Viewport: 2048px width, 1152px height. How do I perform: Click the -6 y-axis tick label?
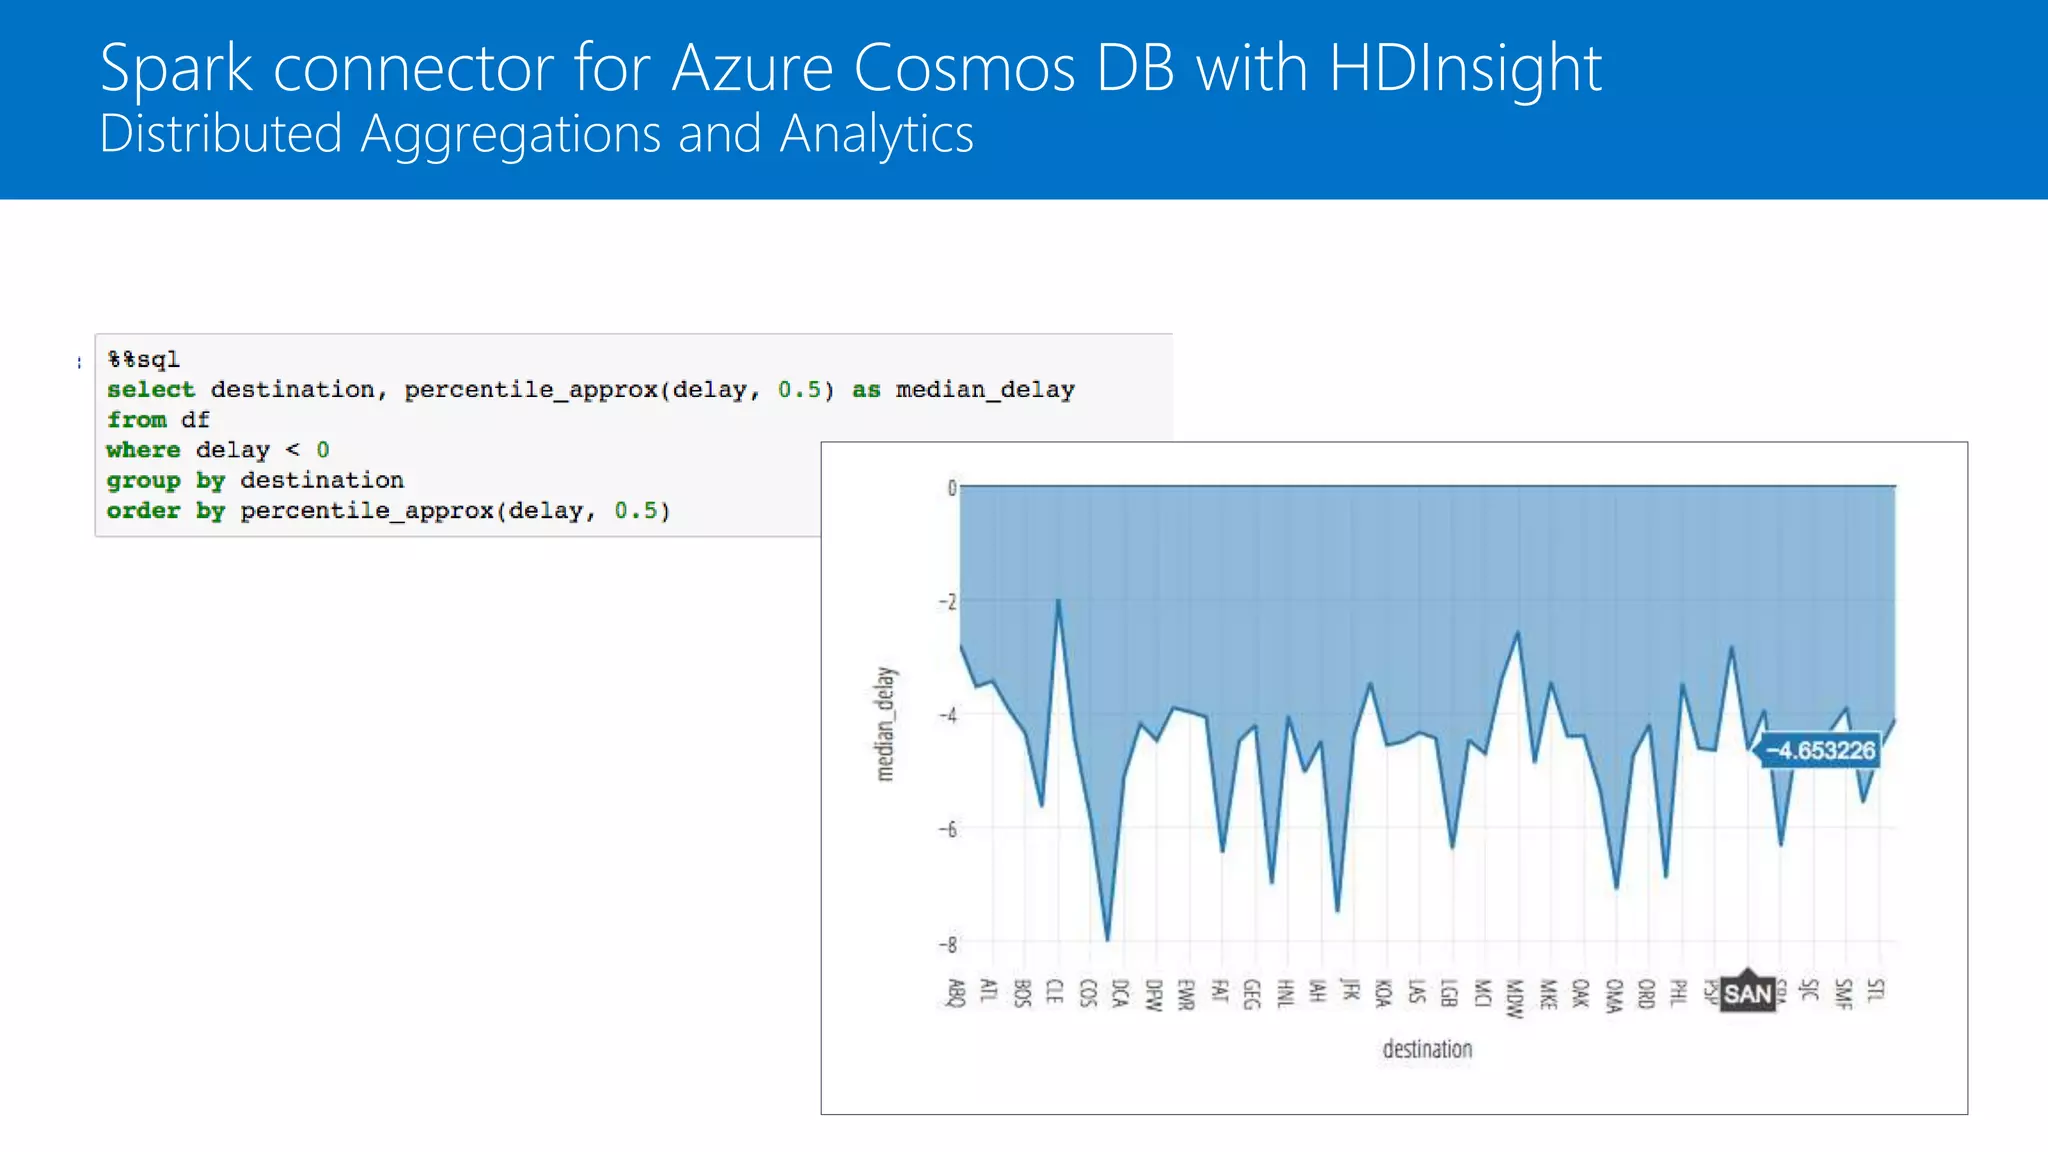[947, 829]
